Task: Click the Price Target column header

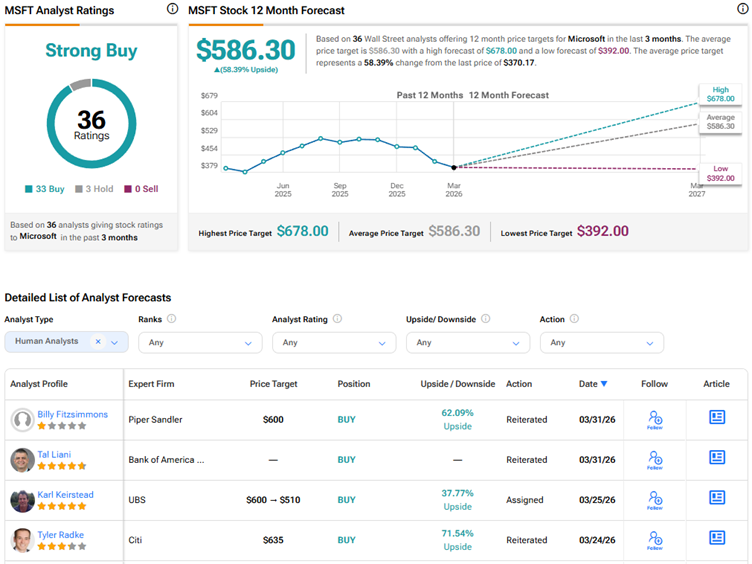Action: pyautogui.click(x=274, y=384)
